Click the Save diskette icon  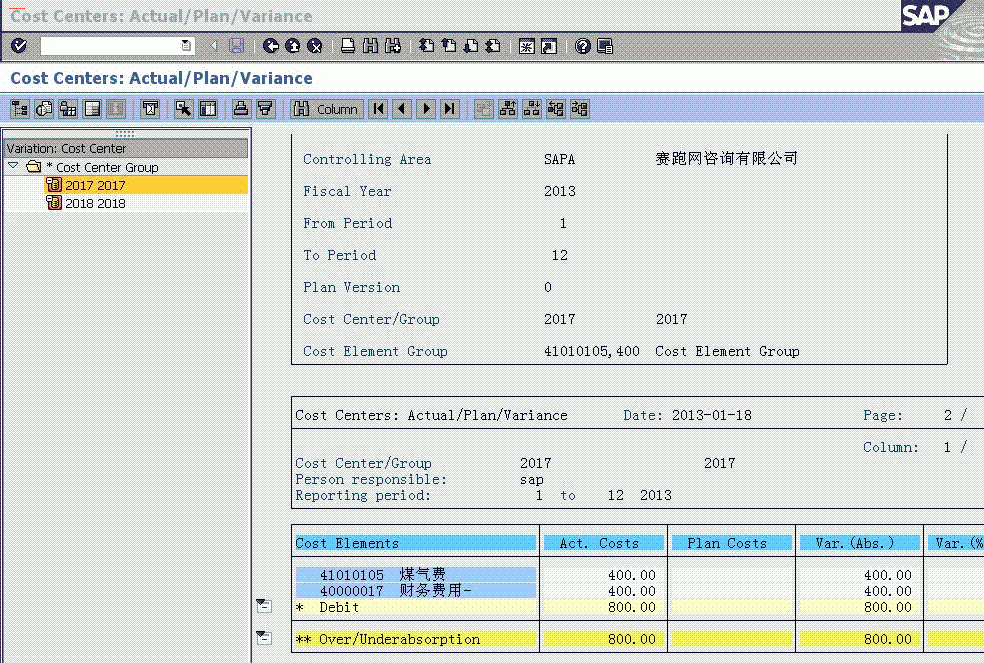[236, 46]
